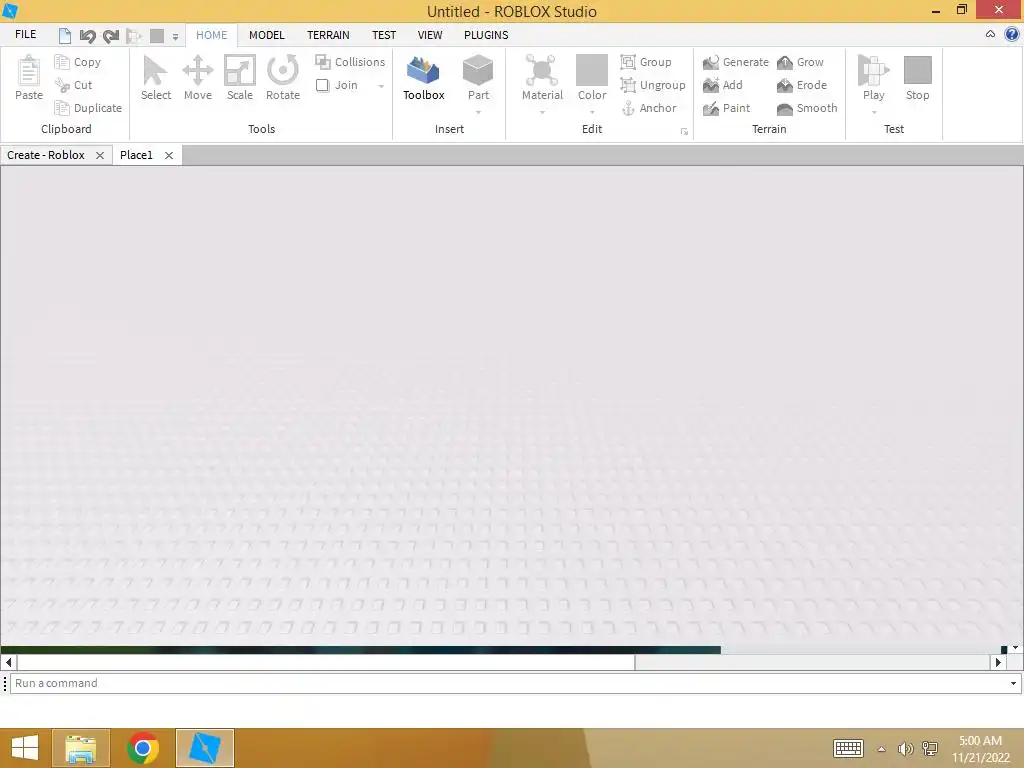Click the Undo quick-access icon
The image size is (1024, 768).
click(x=88, y=36)
